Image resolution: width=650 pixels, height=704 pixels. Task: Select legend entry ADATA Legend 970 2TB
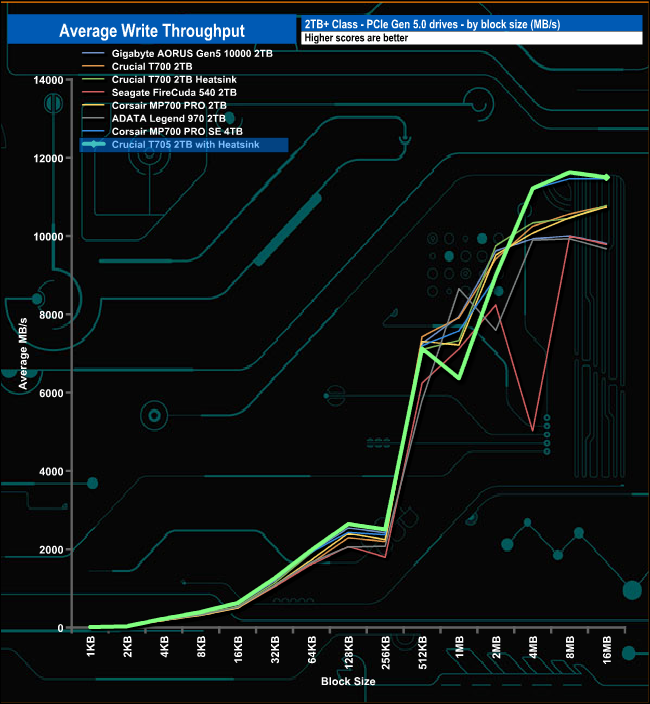(x=168, y=119)
